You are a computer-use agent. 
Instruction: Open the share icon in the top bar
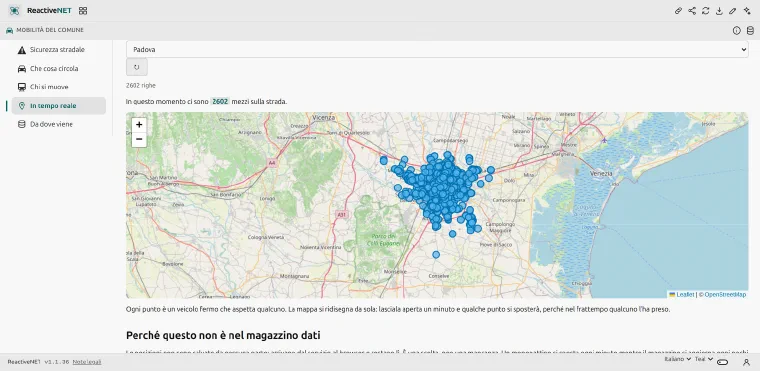[692, 11]
